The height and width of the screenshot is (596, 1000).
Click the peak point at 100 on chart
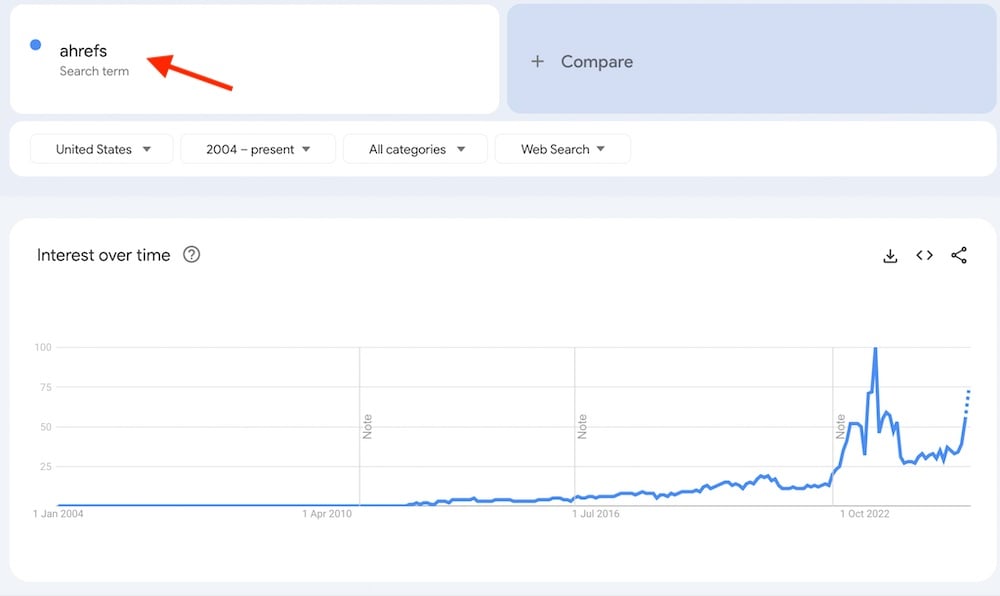(875, 349)
